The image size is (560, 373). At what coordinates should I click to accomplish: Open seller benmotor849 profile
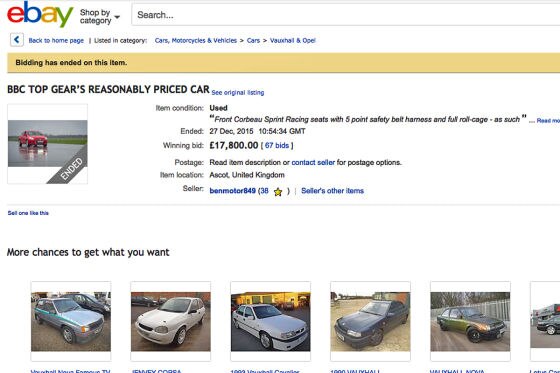232,191
